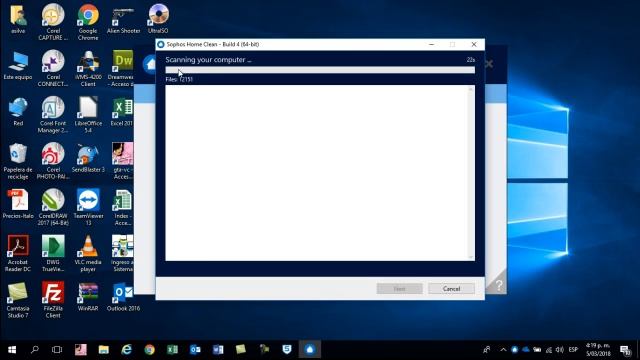Select the CorelDRAW 2017 desktop icon
The image size is (640, 360).
(x=53, y=207)
